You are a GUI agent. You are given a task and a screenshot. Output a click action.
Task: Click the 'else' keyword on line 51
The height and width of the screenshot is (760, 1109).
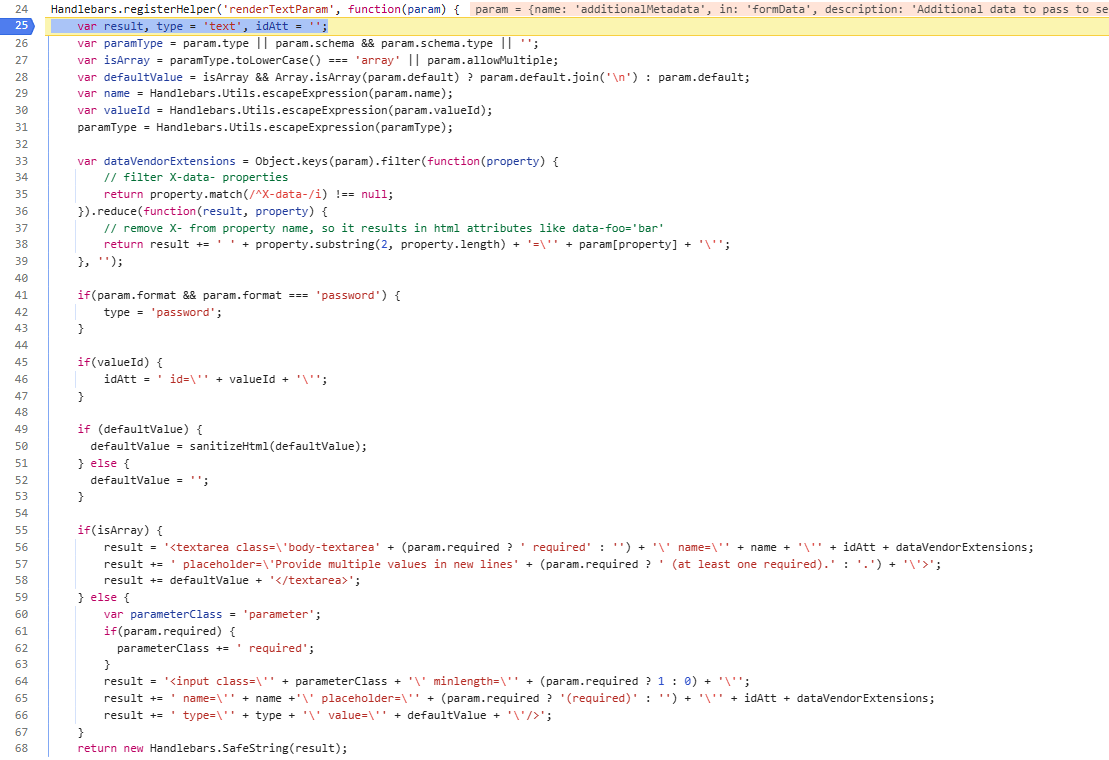pyautogui.click(x=103, y=463)
